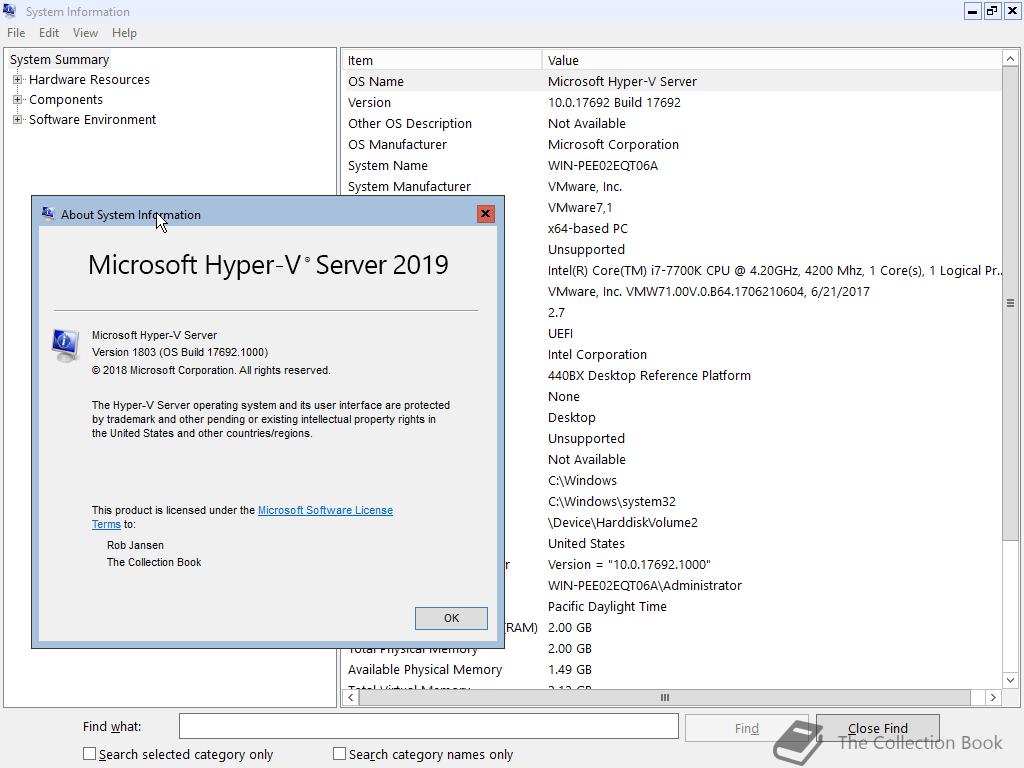Open the View menu
Image resolution: width=1024 pixels, height=768 pixels.
click(x=85, y=33)
